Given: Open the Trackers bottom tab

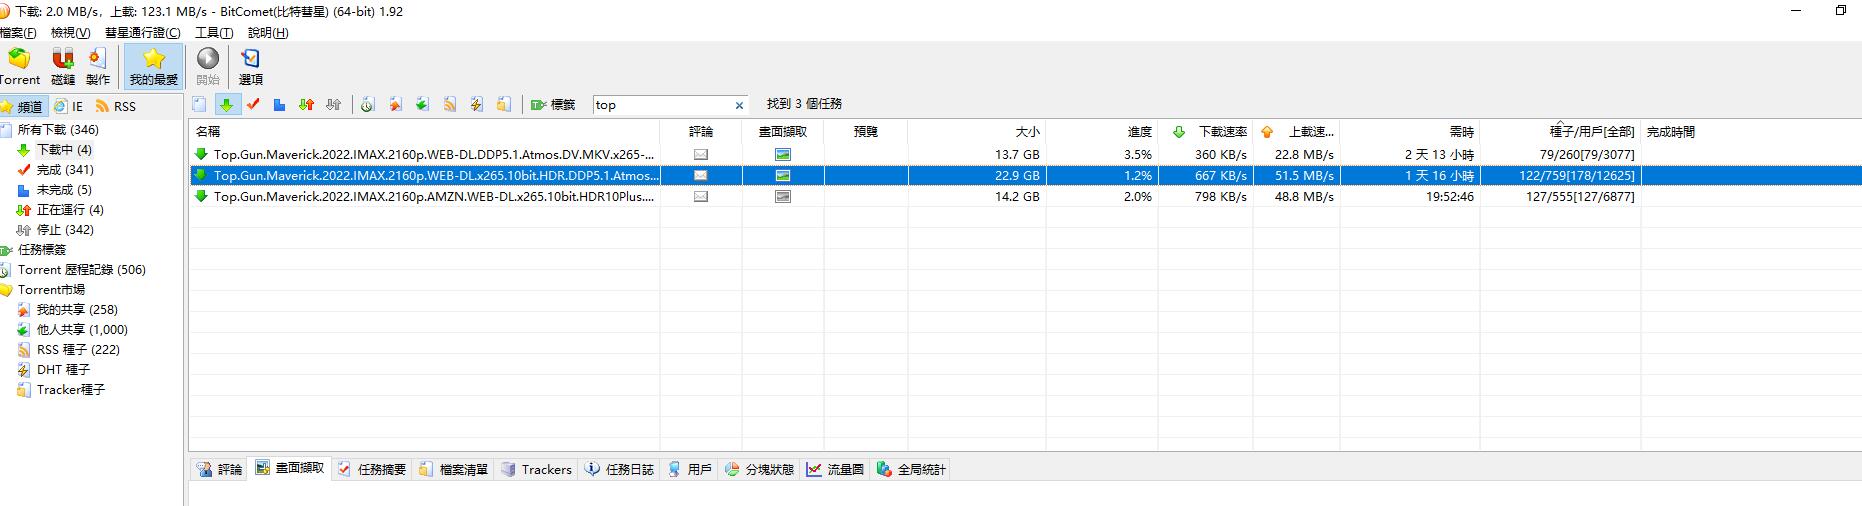Looking at the screenshot, I should (536, 469).
